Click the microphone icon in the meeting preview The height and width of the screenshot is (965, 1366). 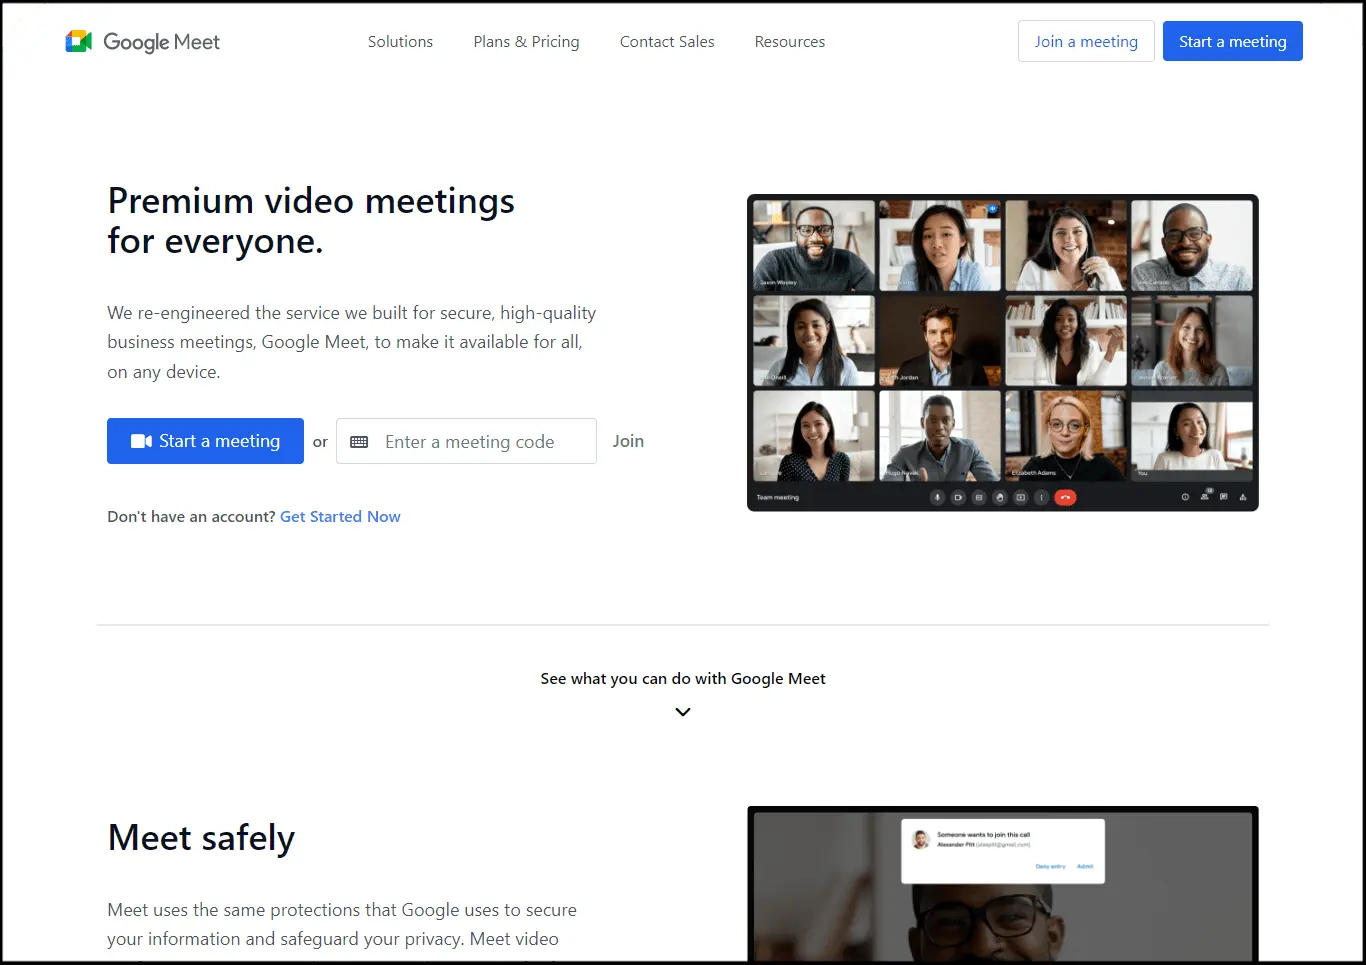click(937, 497)
